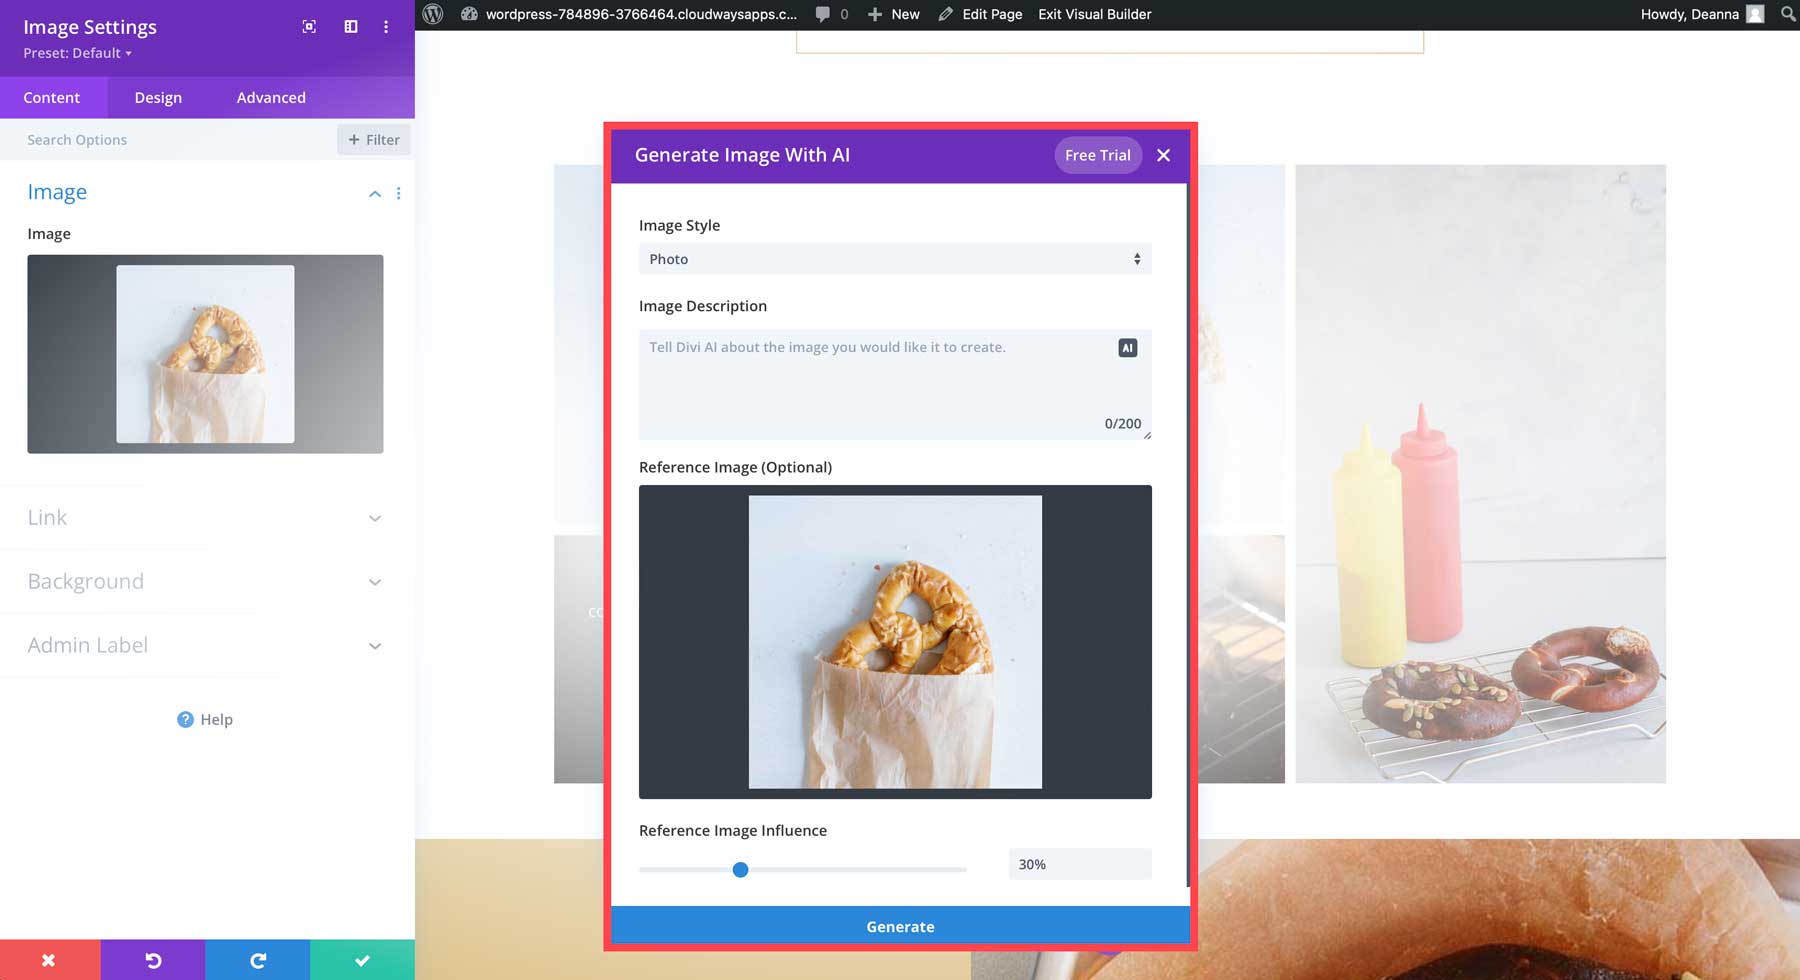Adjust the Reference Image Influence slider
Screen dimensions: 1800x980
click(741, 869)
